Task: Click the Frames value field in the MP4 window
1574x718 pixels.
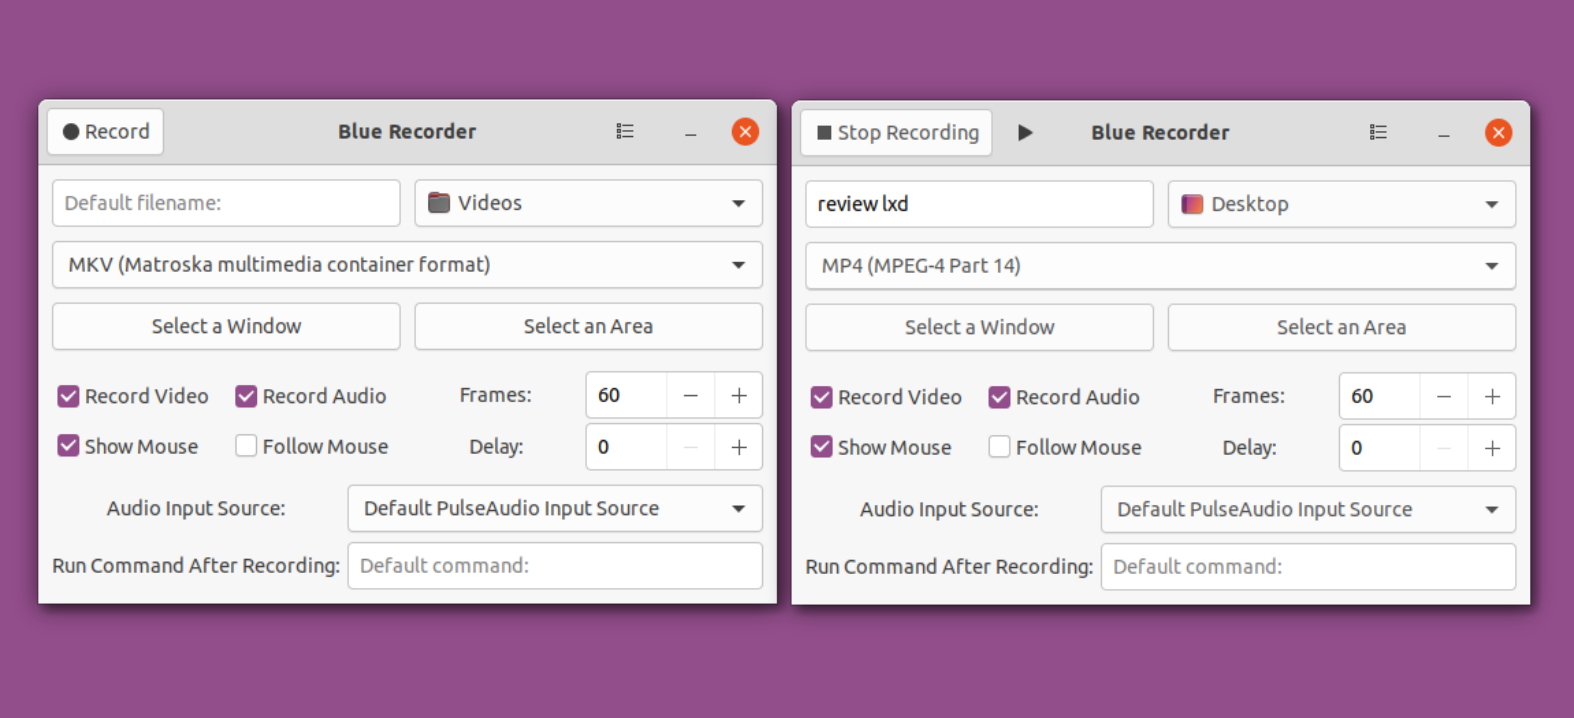Action: (1380, 396)
